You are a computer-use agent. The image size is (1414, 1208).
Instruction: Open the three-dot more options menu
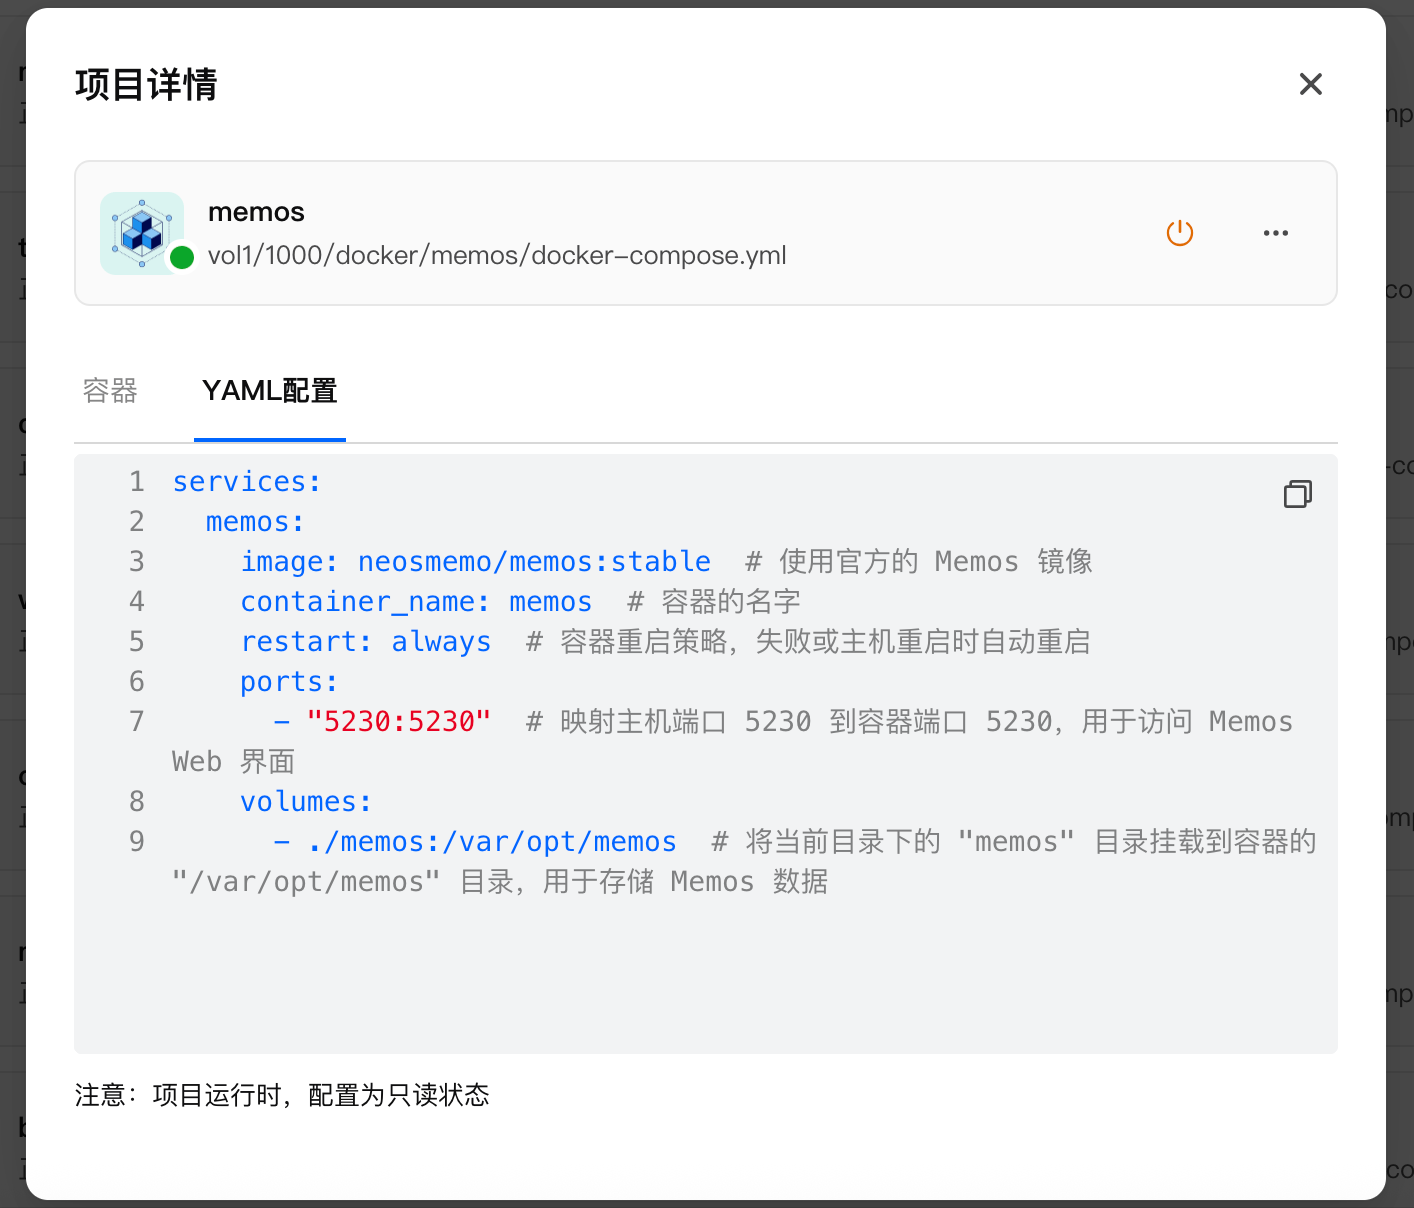pos(1275,233)
